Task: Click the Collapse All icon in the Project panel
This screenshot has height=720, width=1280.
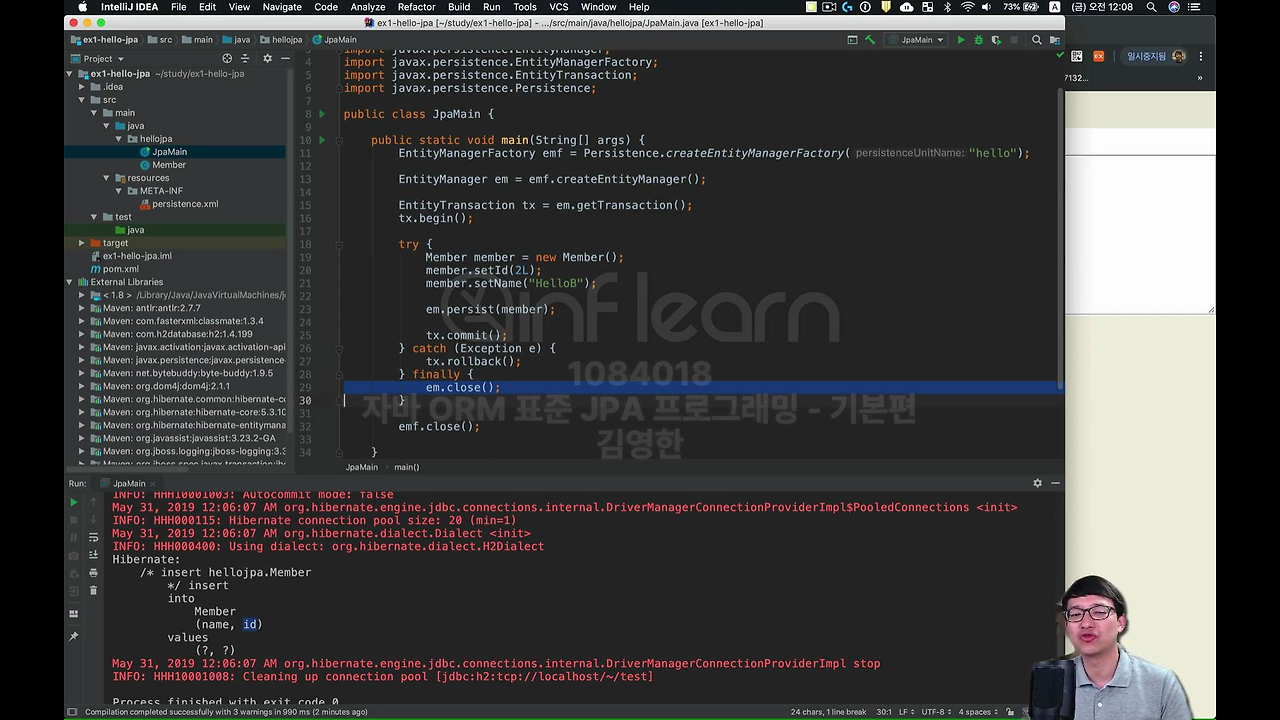Action: [245, 58]
